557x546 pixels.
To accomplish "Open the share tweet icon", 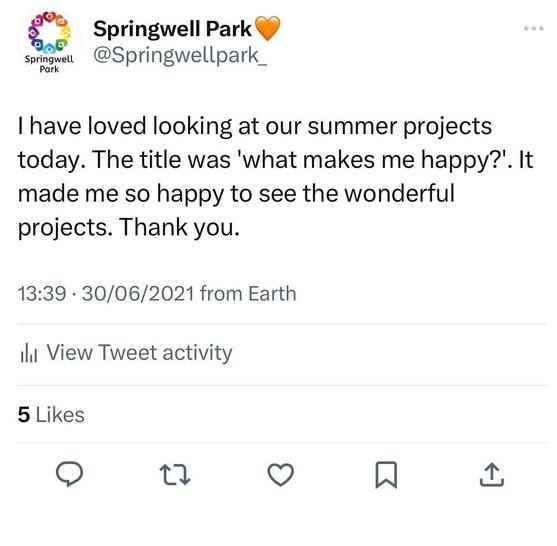I will click(x=492, y=474).
